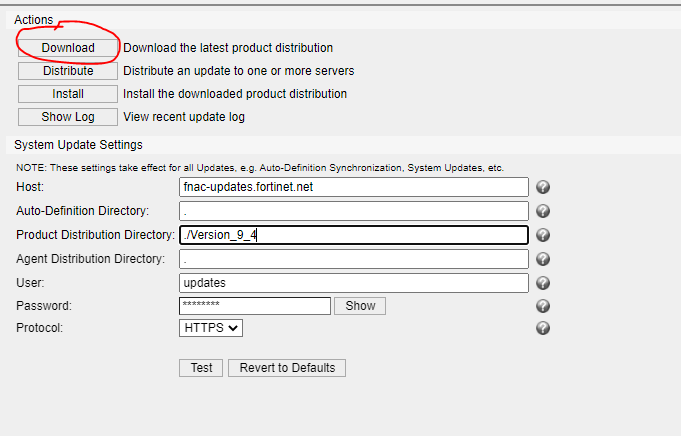Click the Test button
The width and height of the screenshot is (681, 436).
201,368
